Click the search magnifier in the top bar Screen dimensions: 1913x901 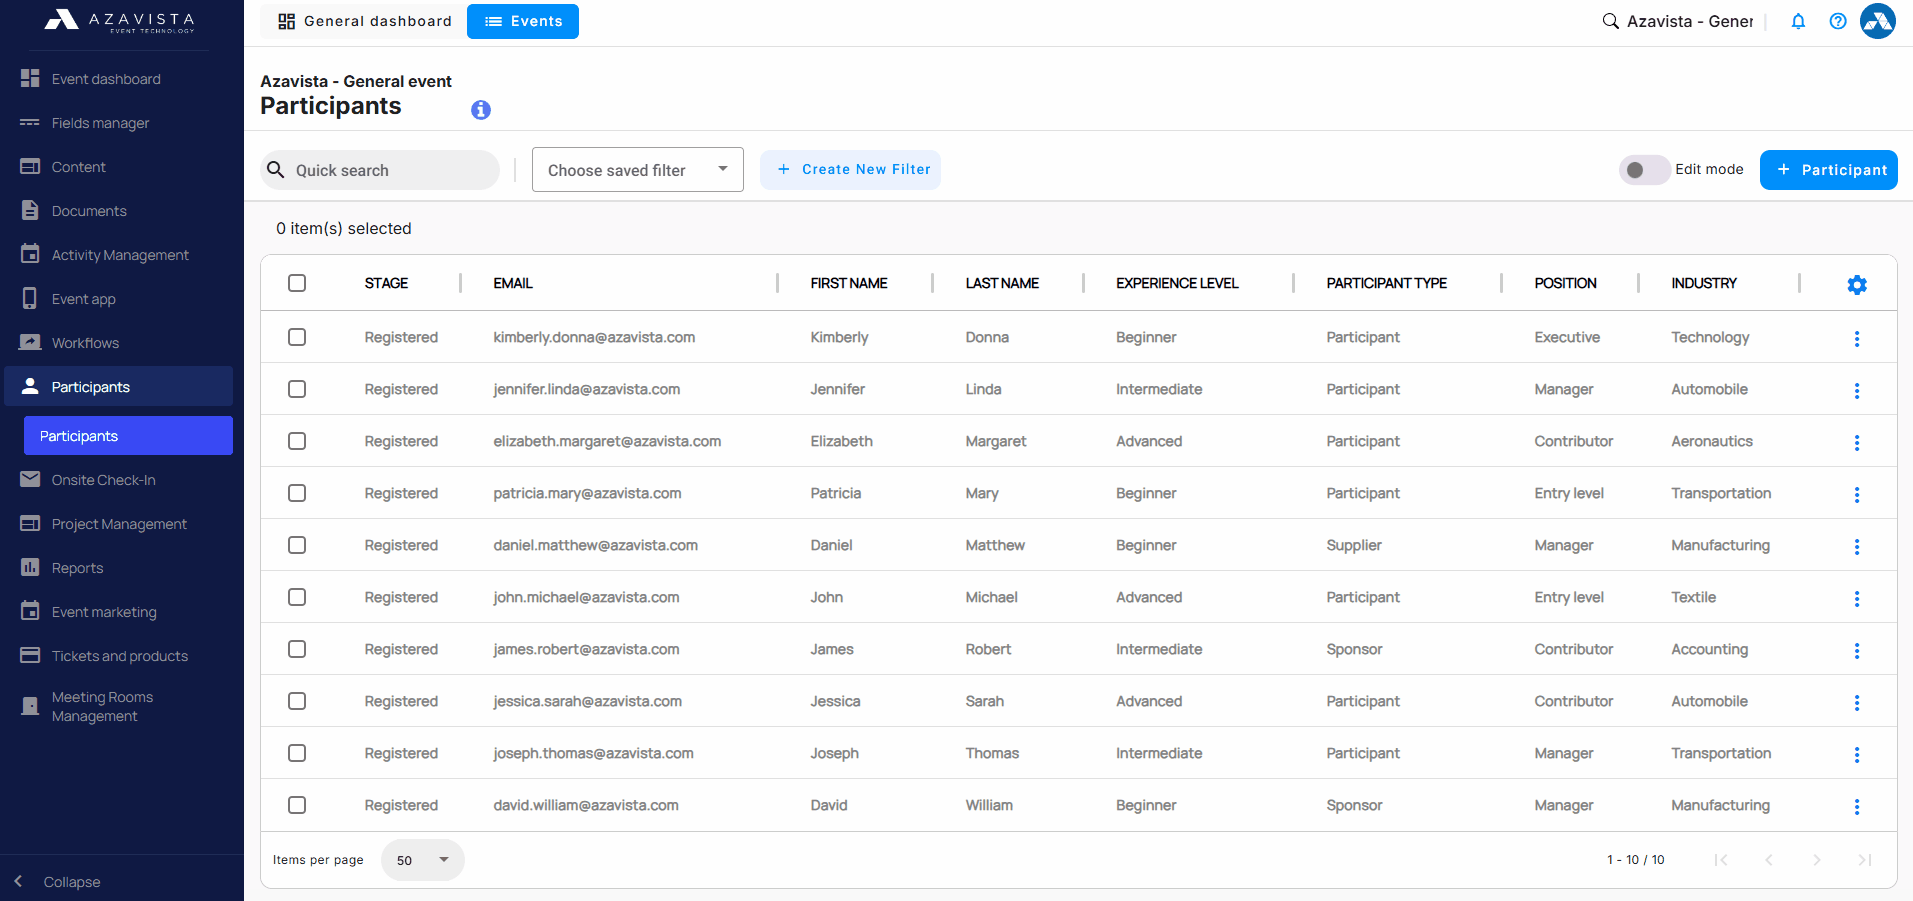(x=1611, y=21)
